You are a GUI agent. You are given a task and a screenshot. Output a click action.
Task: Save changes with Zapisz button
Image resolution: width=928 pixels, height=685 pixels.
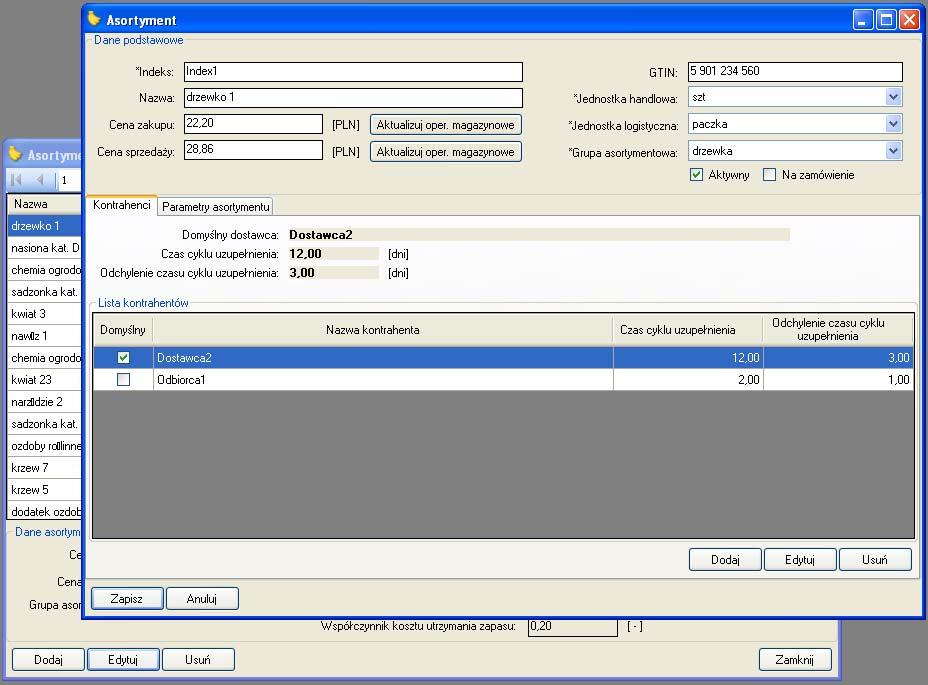click(127, 599)
